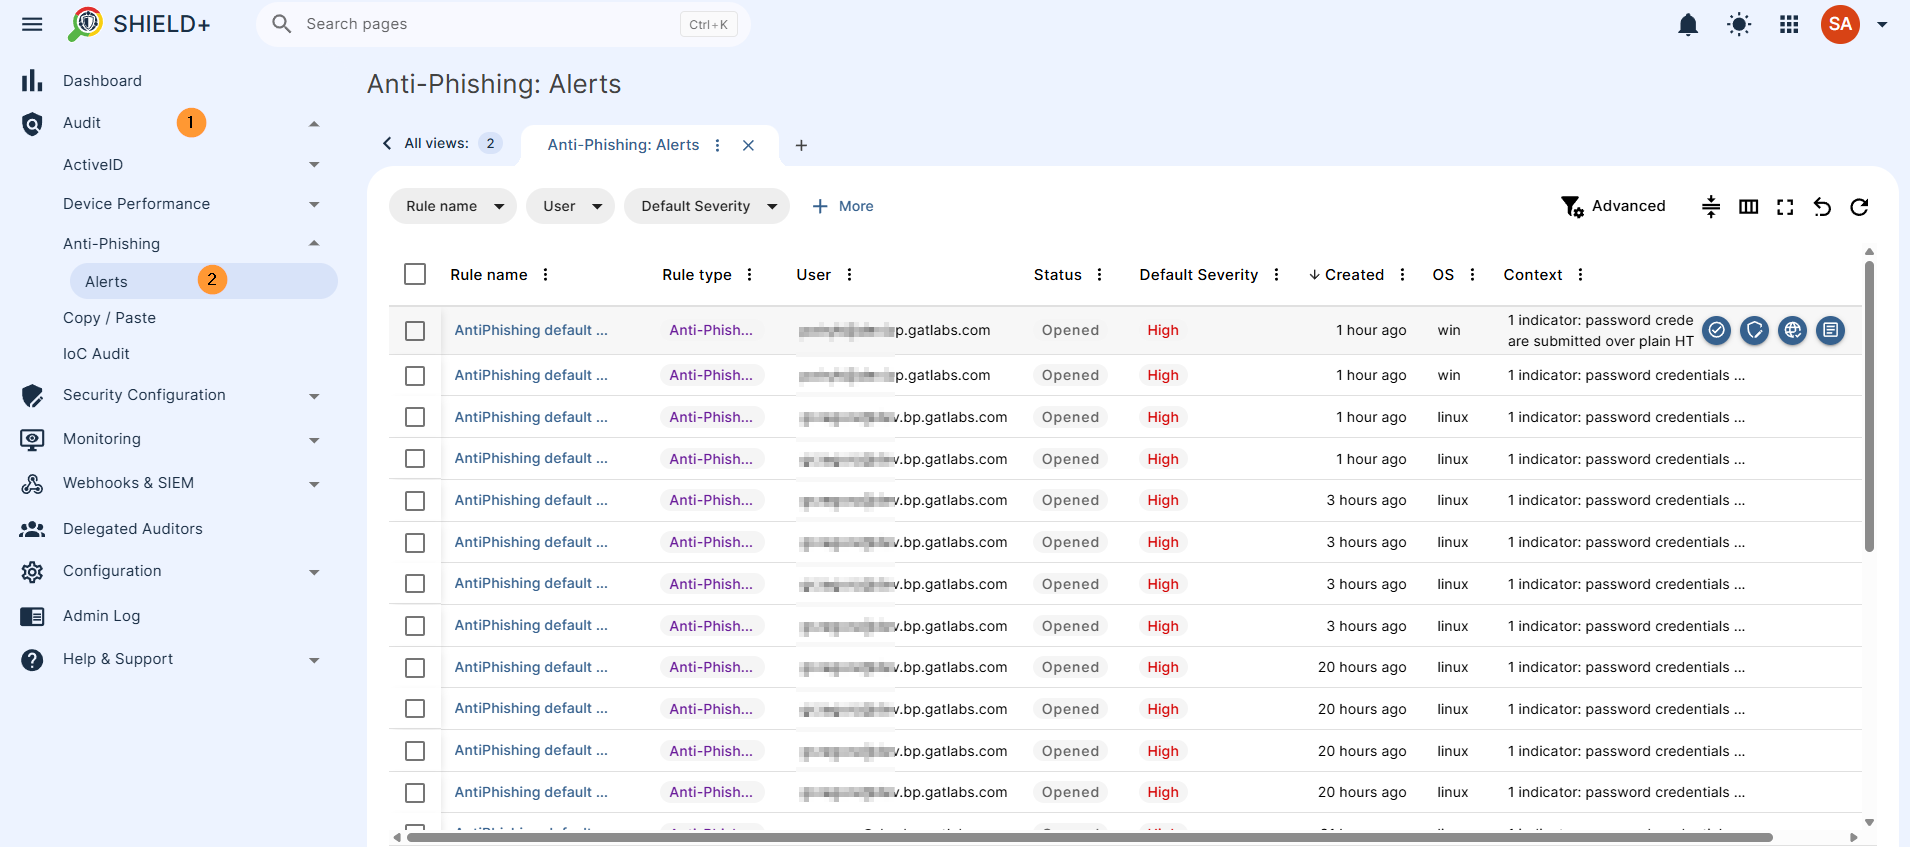
Task: Expand the account dropdown arrow beside the avatar
Action: click(1882, 24)
